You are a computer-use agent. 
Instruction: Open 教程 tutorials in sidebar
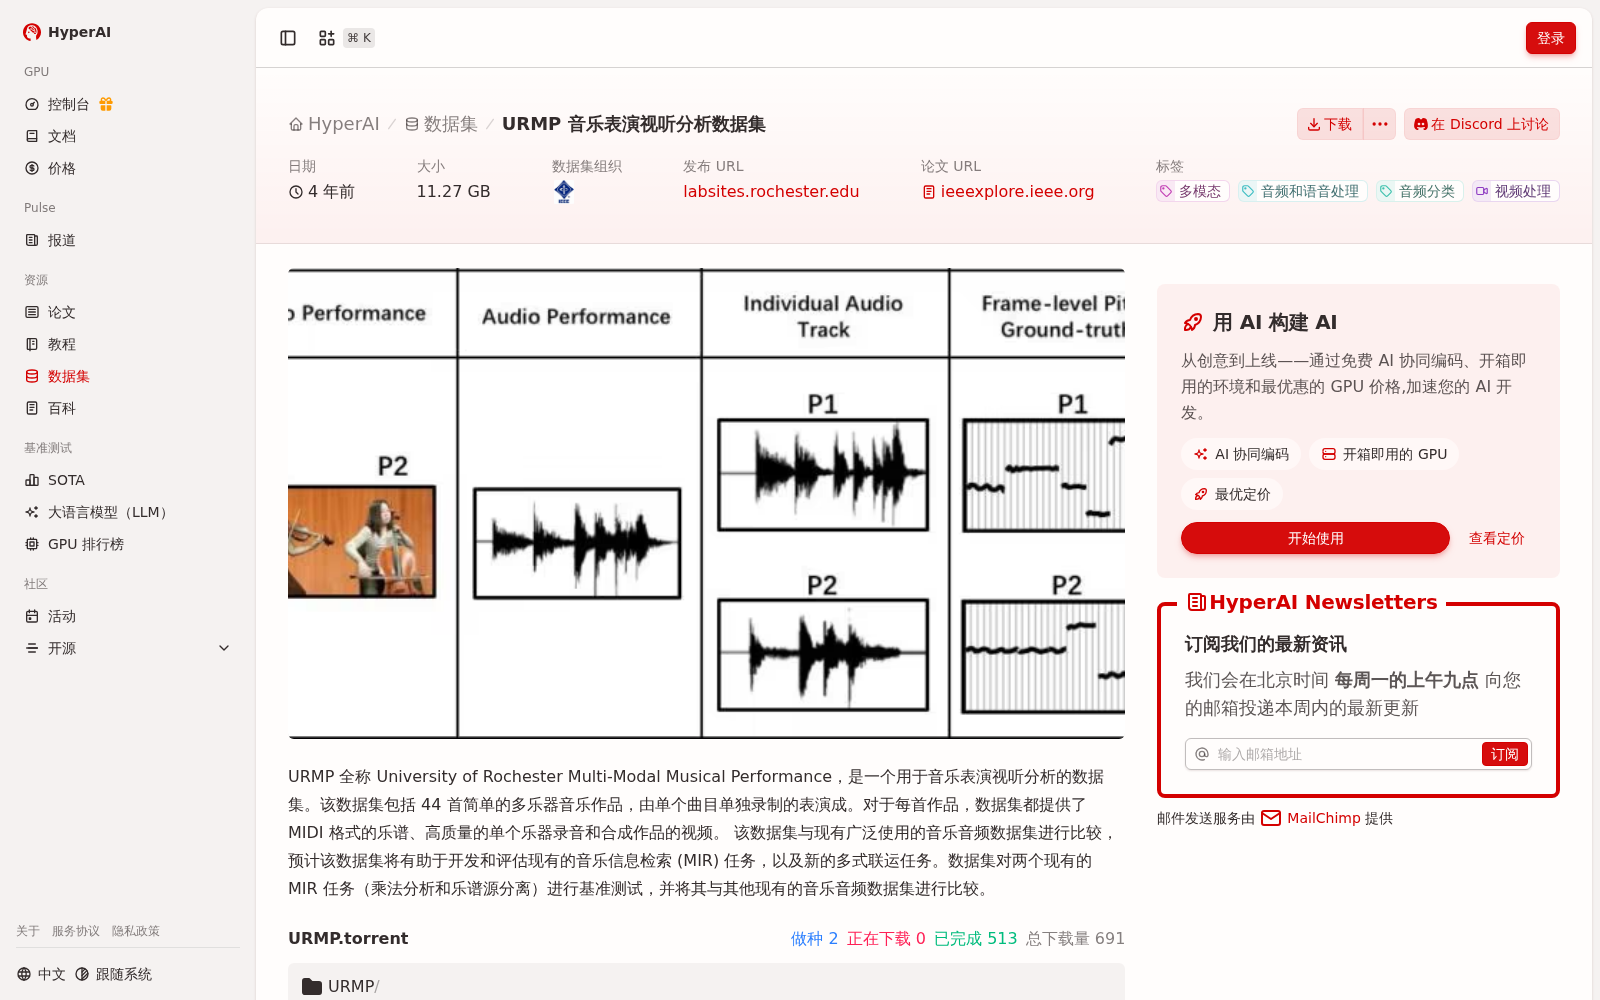pos(62,344)
